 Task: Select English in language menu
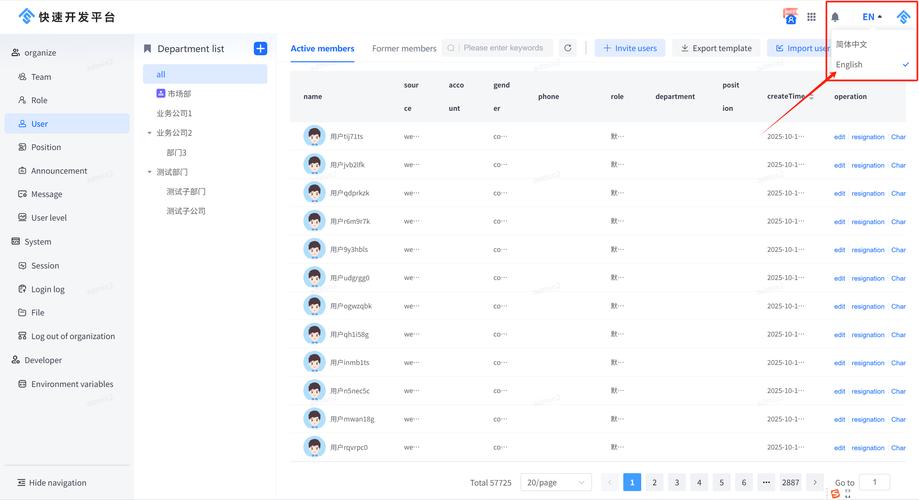pos(849,65)
